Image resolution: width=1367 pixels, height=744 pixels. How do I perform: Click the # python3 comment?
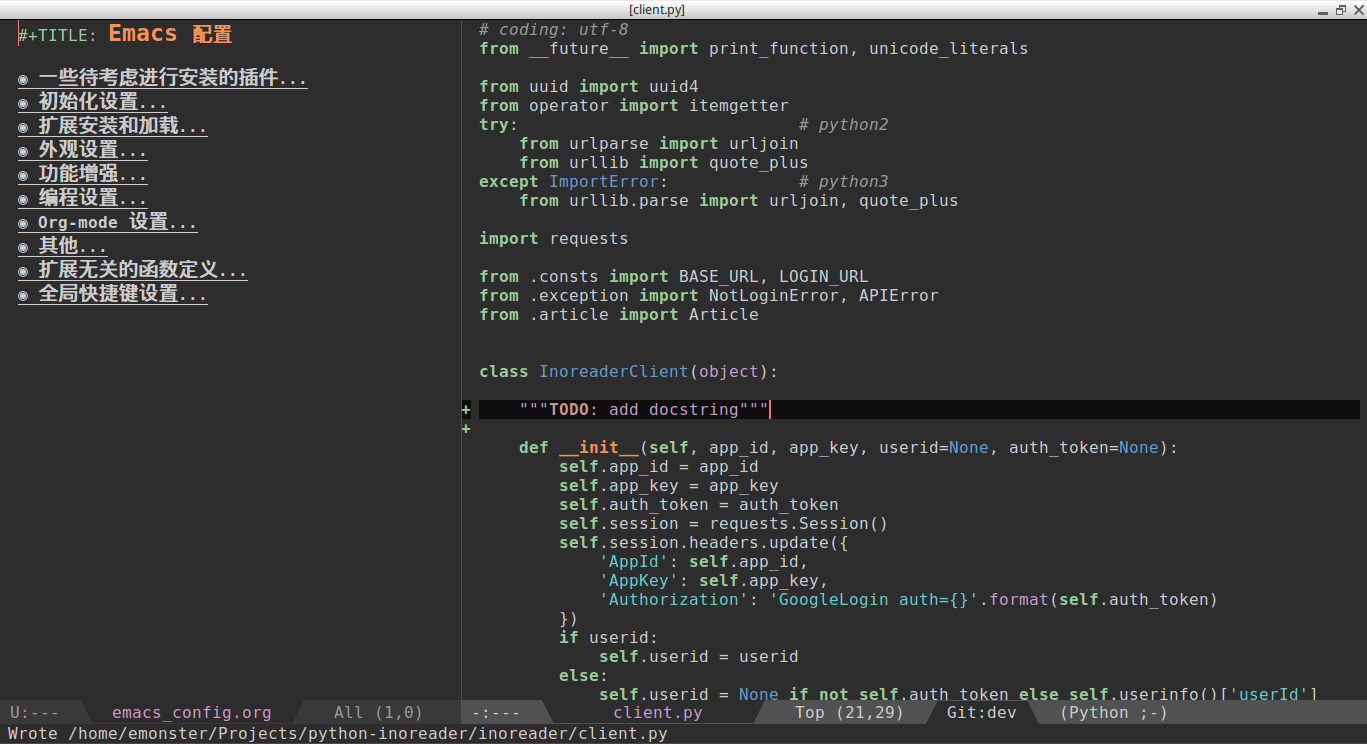(x=843, y=181)
